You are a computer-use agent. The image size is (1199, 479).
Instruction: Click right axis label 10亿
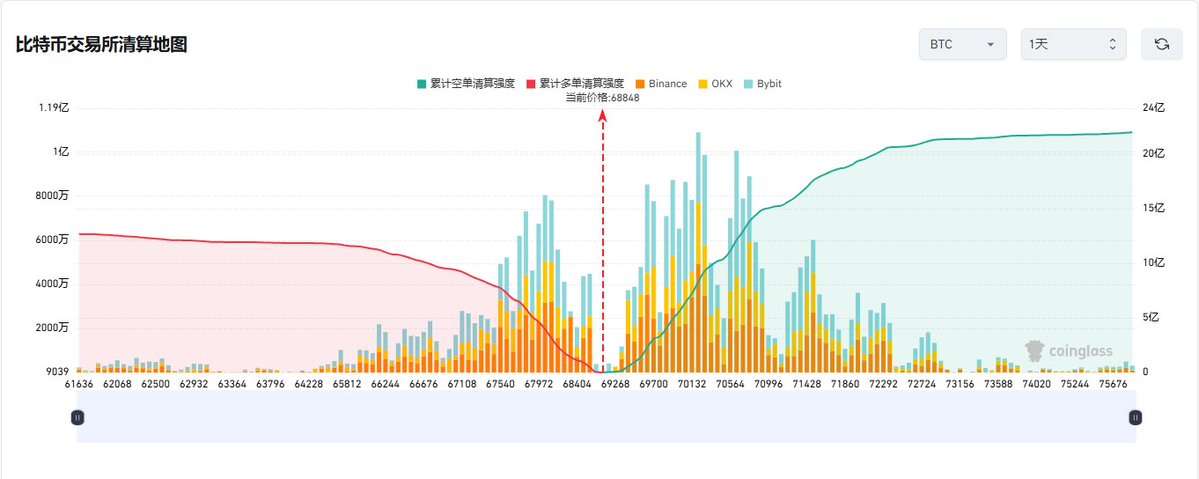[1153, 262]
